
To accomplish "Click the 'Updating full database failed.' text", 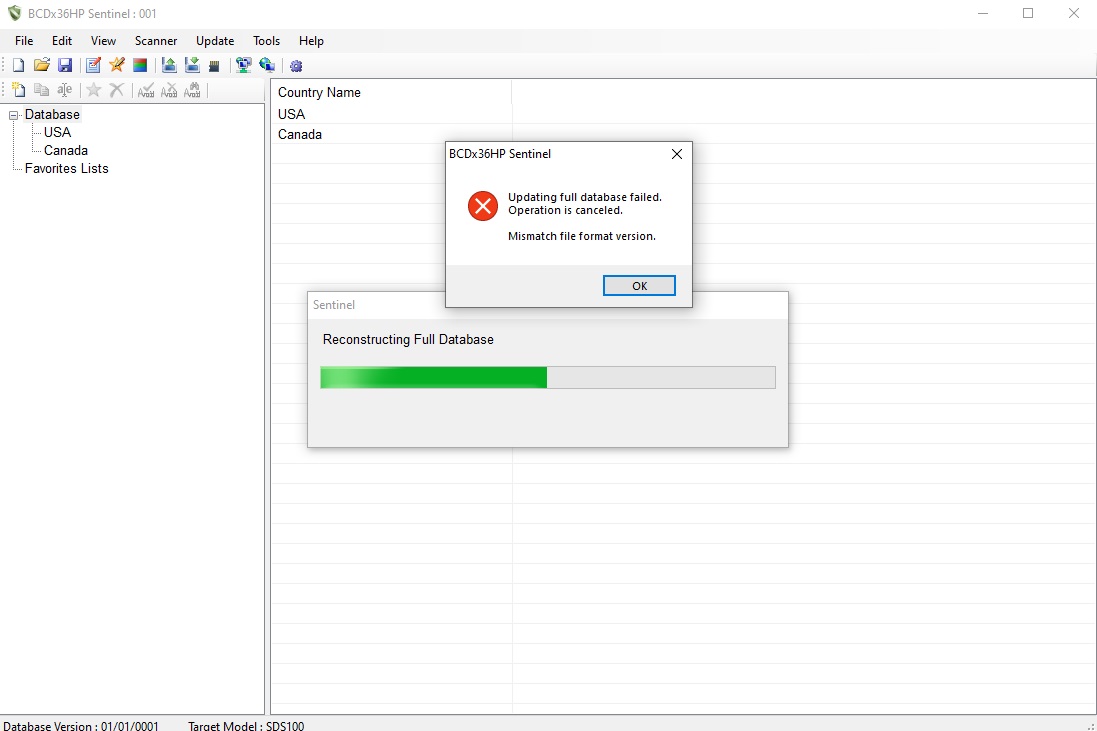I will (x=584, y=197).
